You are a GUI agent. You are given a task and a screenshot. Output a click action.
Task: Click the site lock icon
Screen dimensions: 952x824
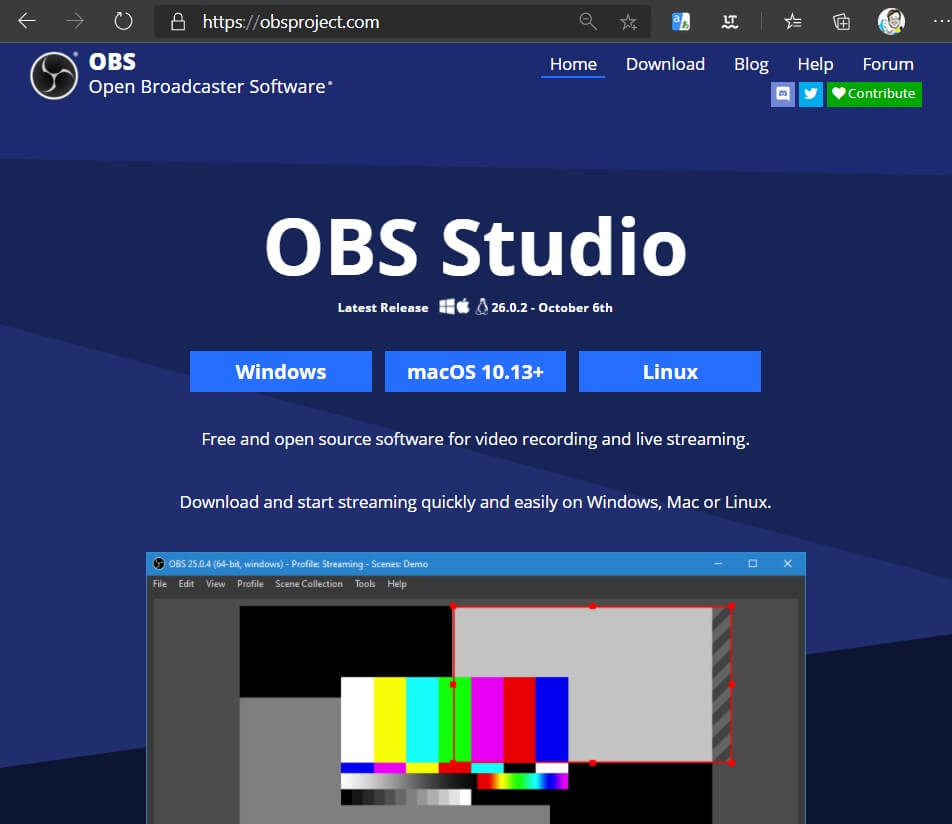click(179, 22)
